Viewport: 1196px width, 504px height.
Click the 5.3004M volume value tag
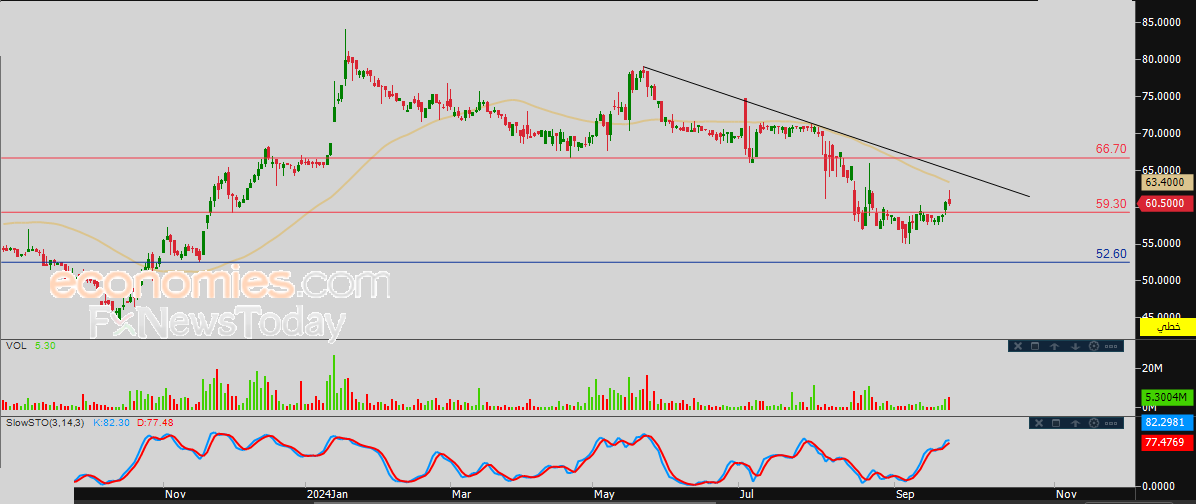[1166, 397]
